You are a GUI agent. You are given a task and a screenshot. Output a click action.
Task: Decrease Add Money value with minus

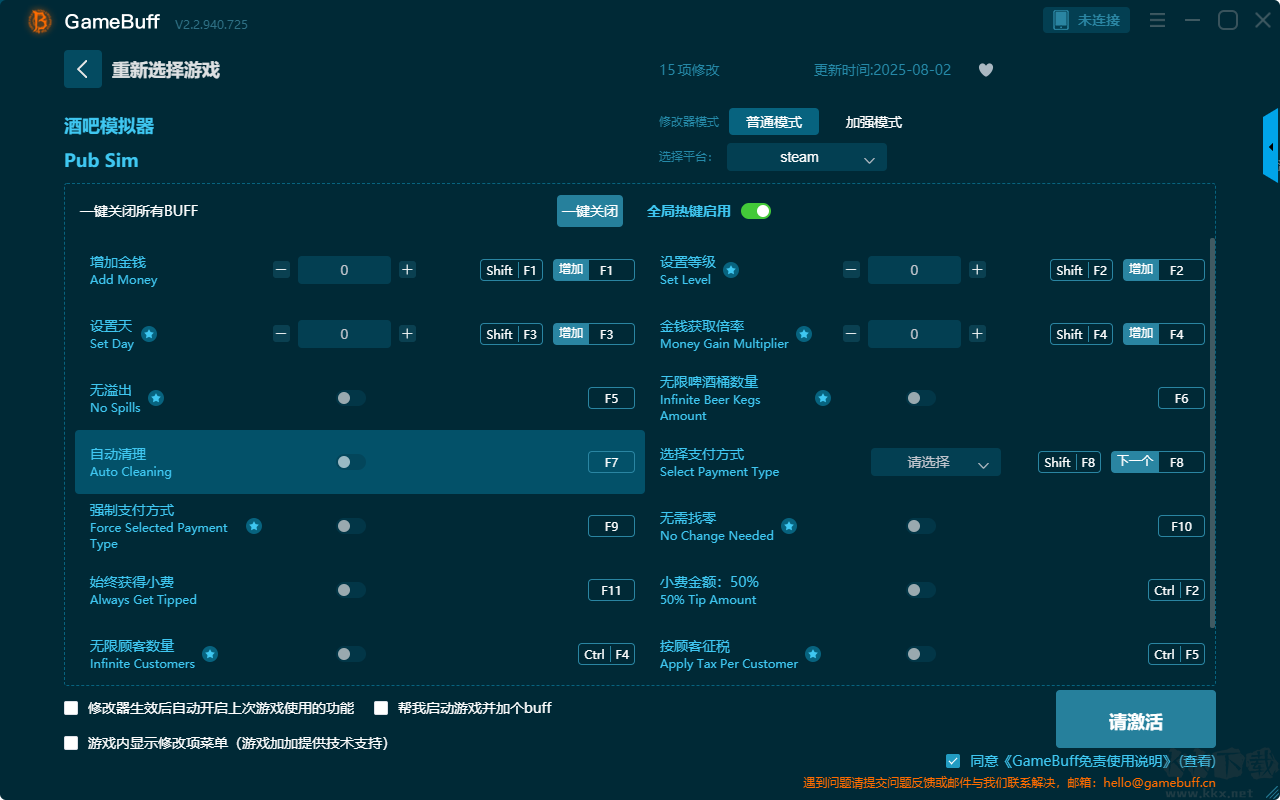click(x=282, y=270)
